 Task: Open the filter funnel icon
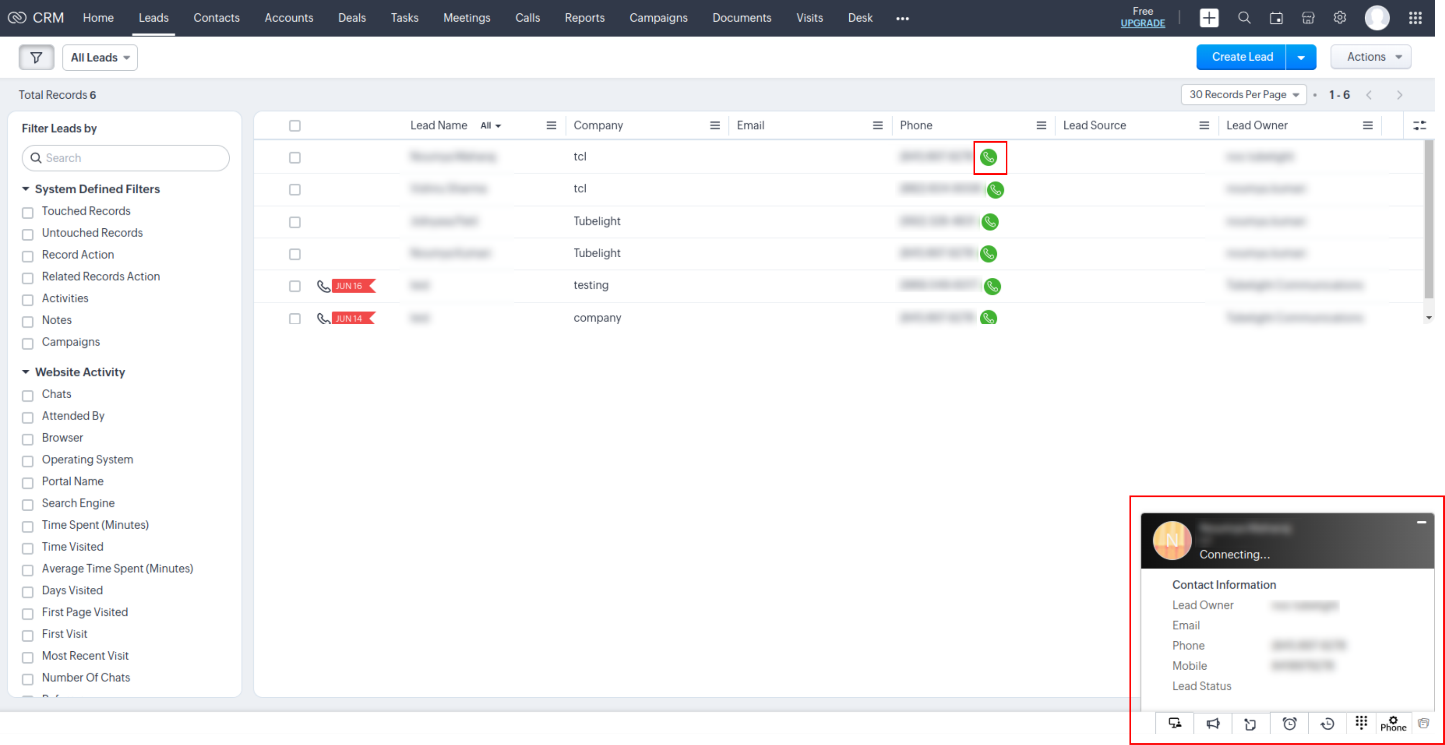36,58
